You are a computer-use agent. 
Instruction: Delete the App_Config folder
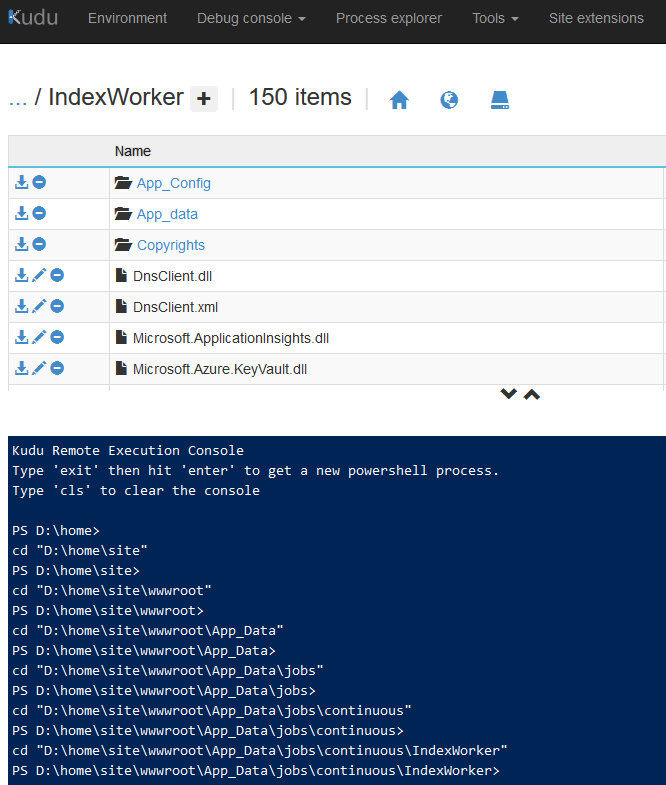tap(39, 182)
